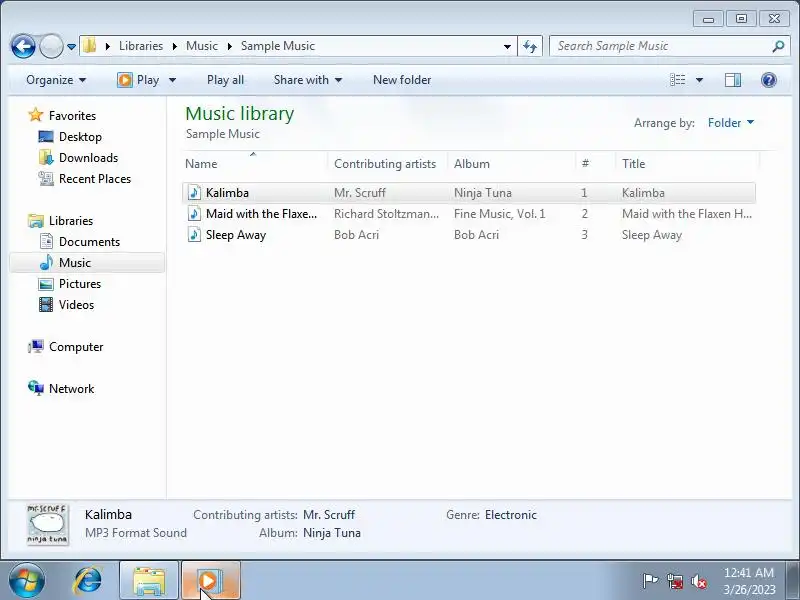This screenshot has width=800, height=600.
Task: Click Favorites in the navigation pane
Action: pos(72,116)
